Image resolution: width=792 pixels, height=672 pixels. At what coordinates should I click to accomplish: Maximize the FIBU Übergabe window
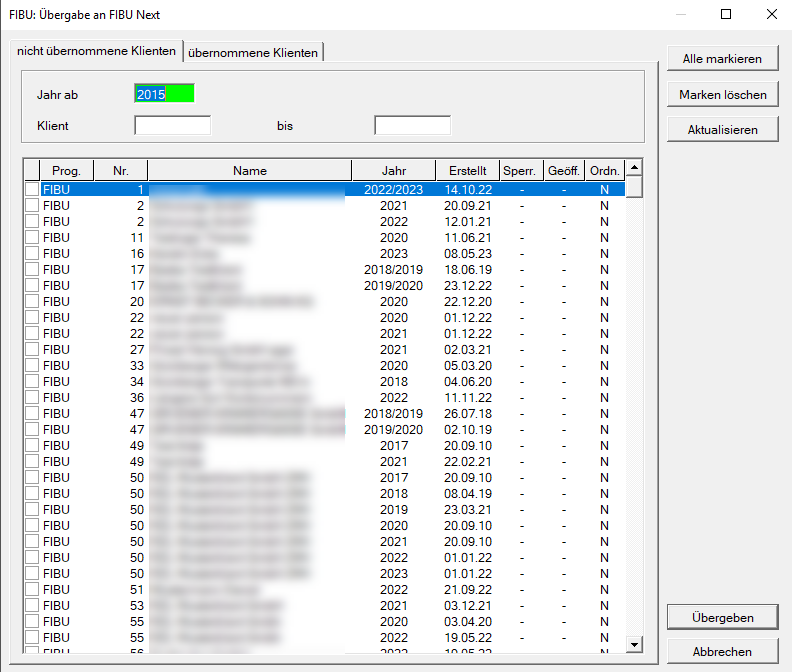(726, 15)
